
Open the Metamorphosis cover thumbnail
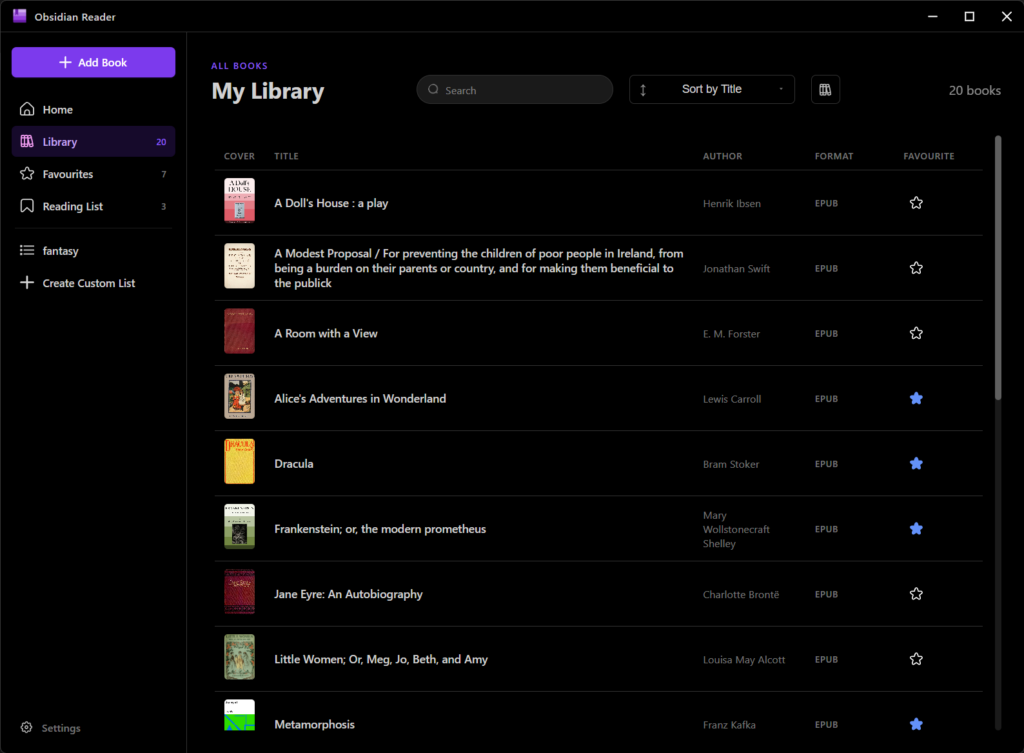(240, 715)
